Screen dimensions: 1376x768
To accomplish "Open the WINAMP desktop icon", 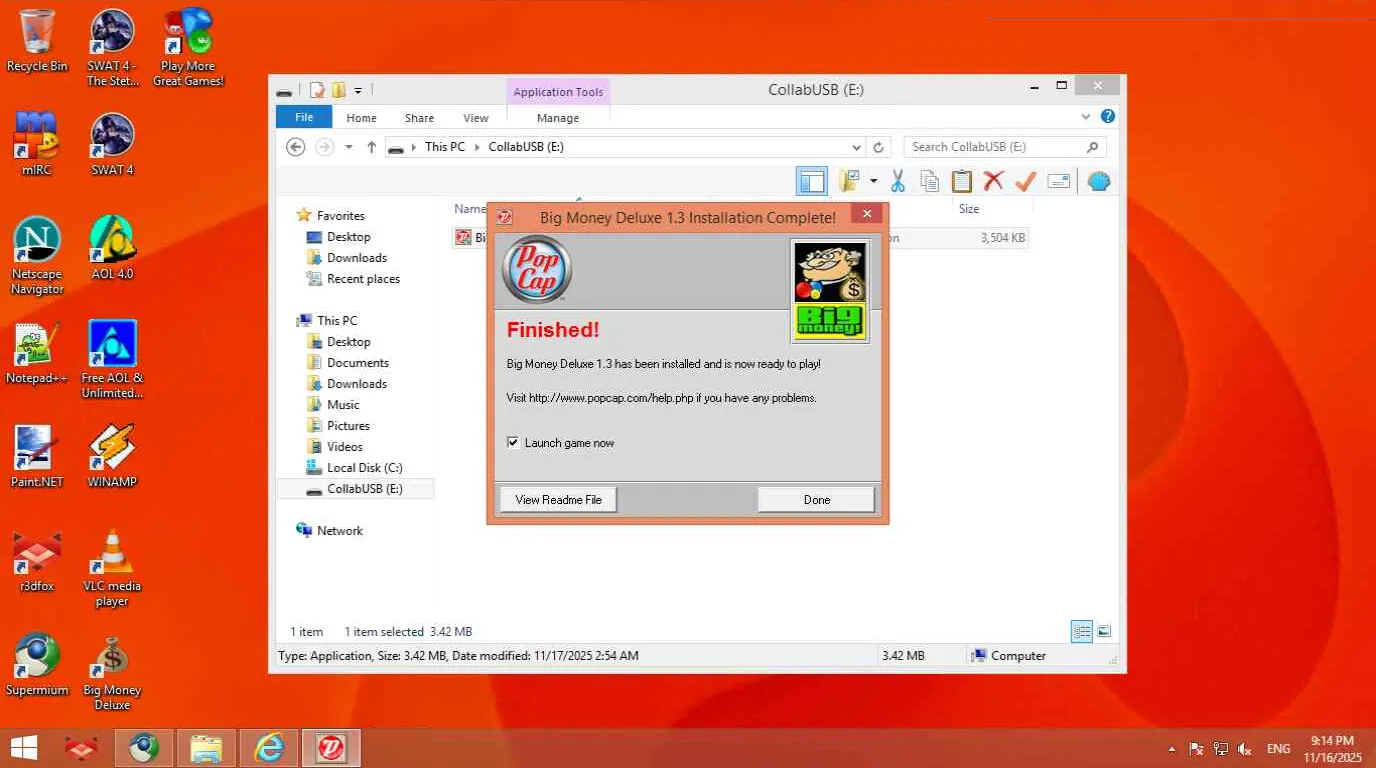I will pos(113,456).
